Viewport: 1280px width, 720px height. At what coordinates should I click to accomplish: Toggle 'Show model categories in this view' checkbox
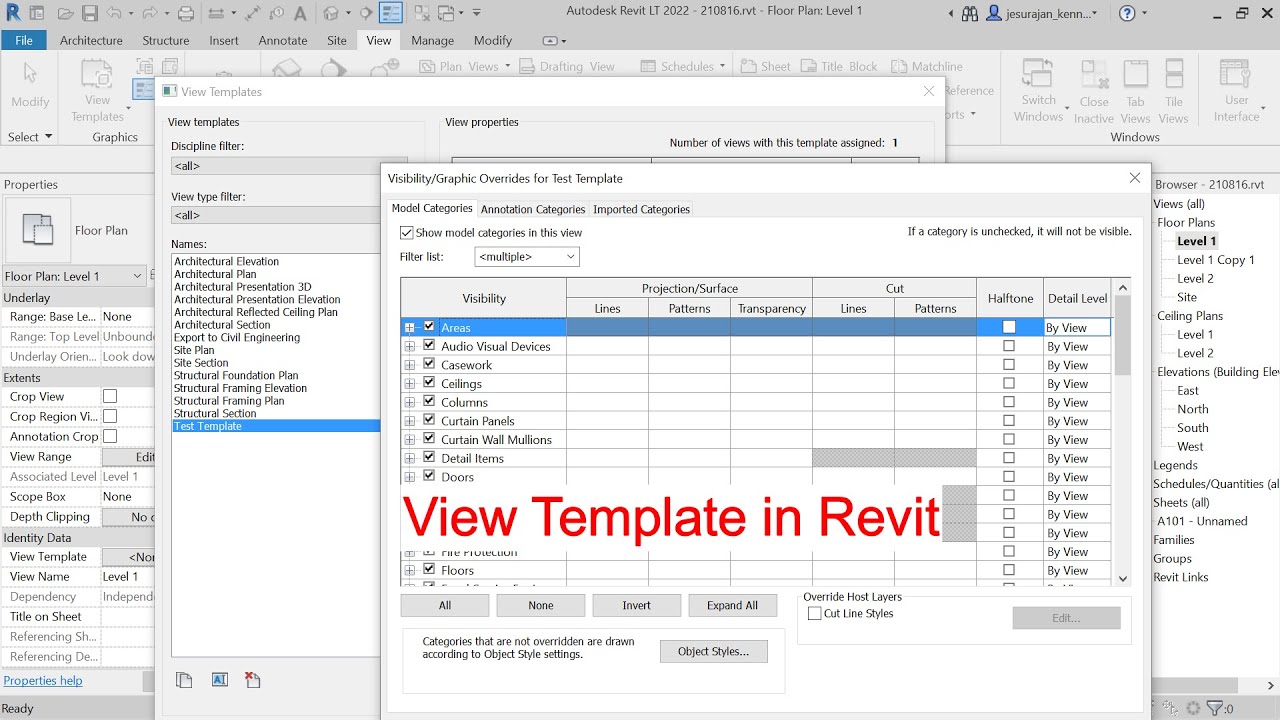pos(406,232)
